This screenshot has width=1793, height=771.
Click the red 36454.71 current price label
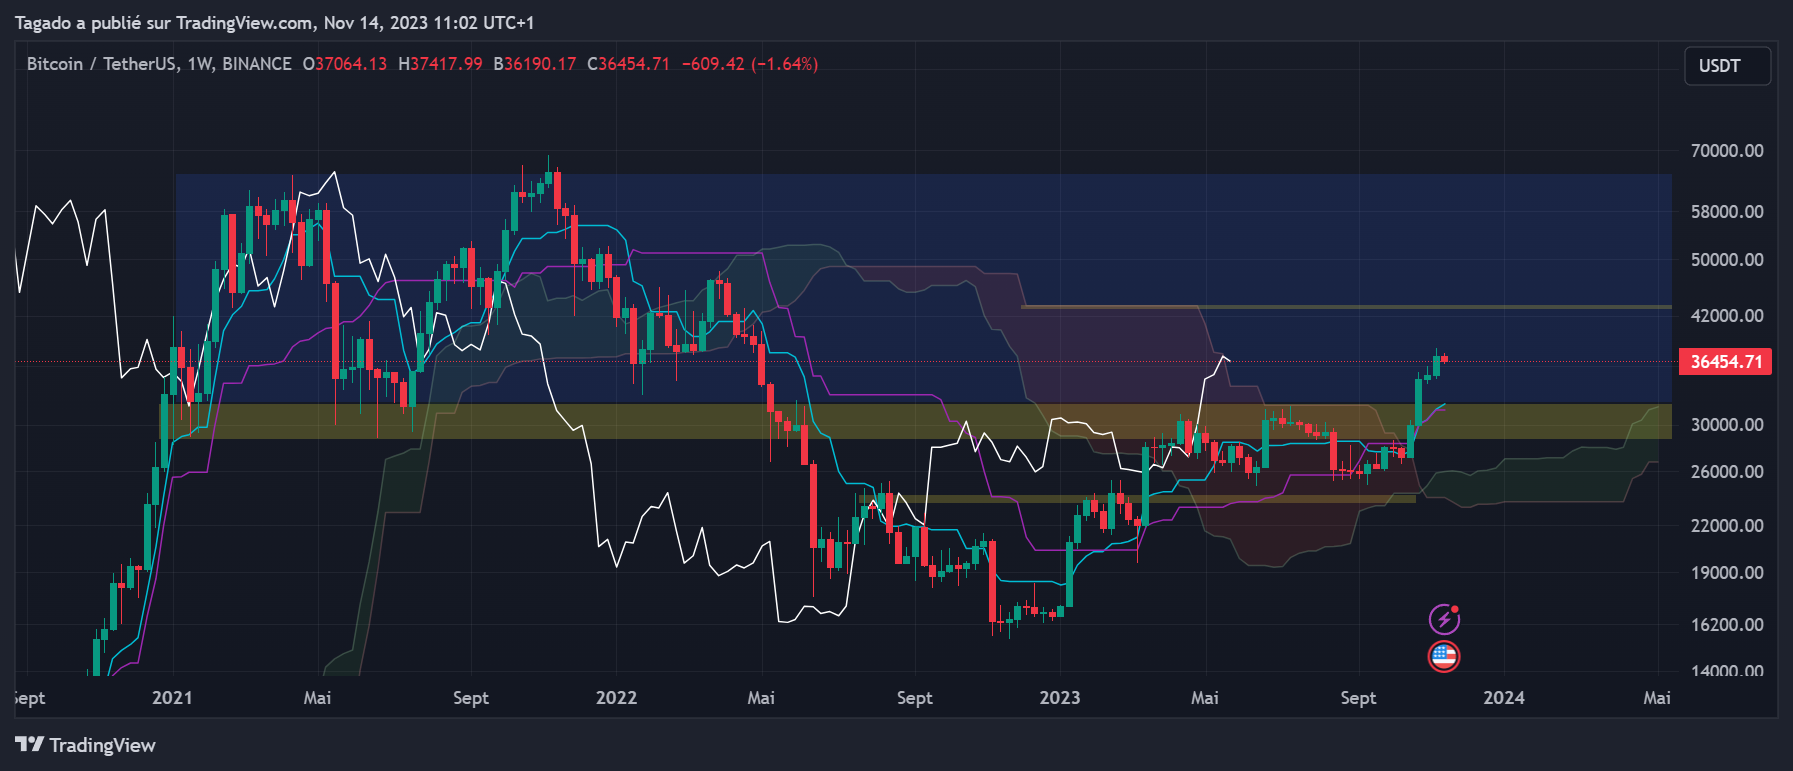tap(1725, 362)
